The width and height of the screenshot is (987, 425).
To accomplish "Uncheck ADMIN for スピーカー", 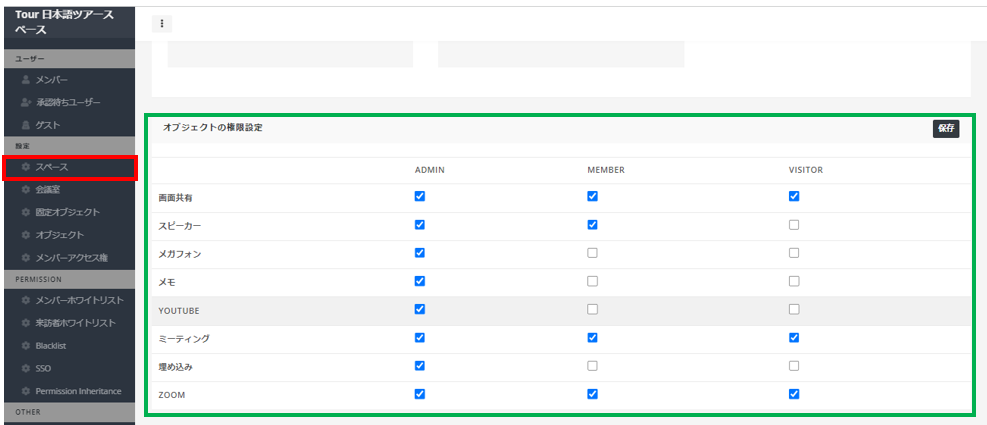I will (420, 225).
